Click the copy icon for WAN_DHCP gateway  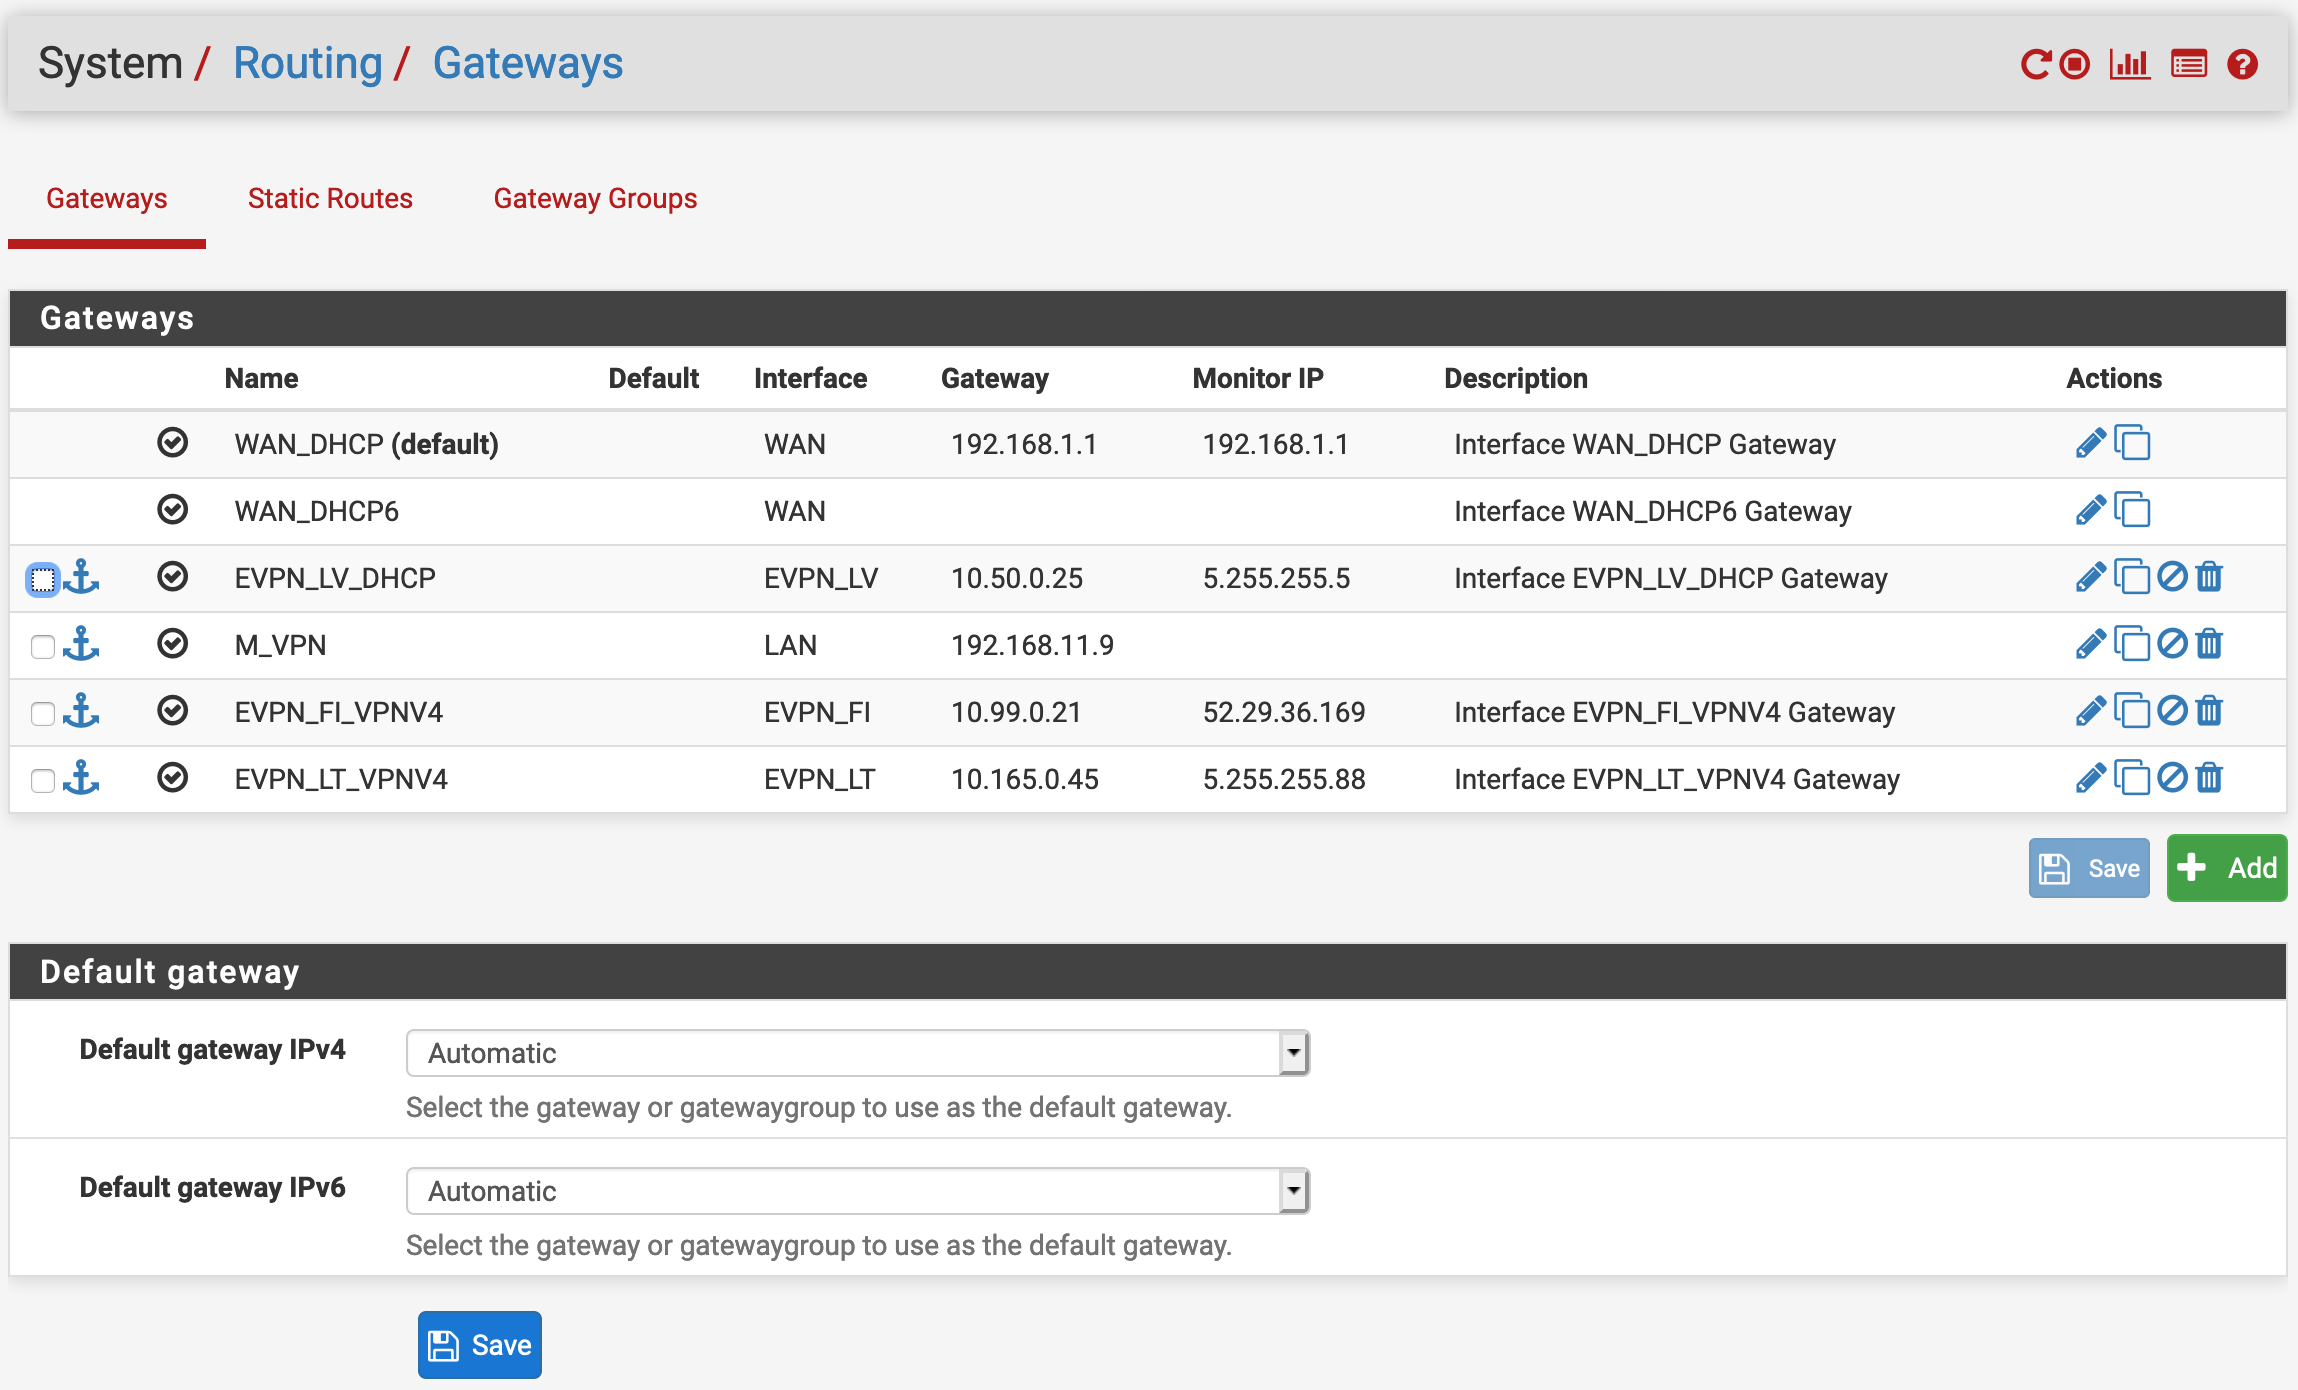click(x=2134, y=445)
